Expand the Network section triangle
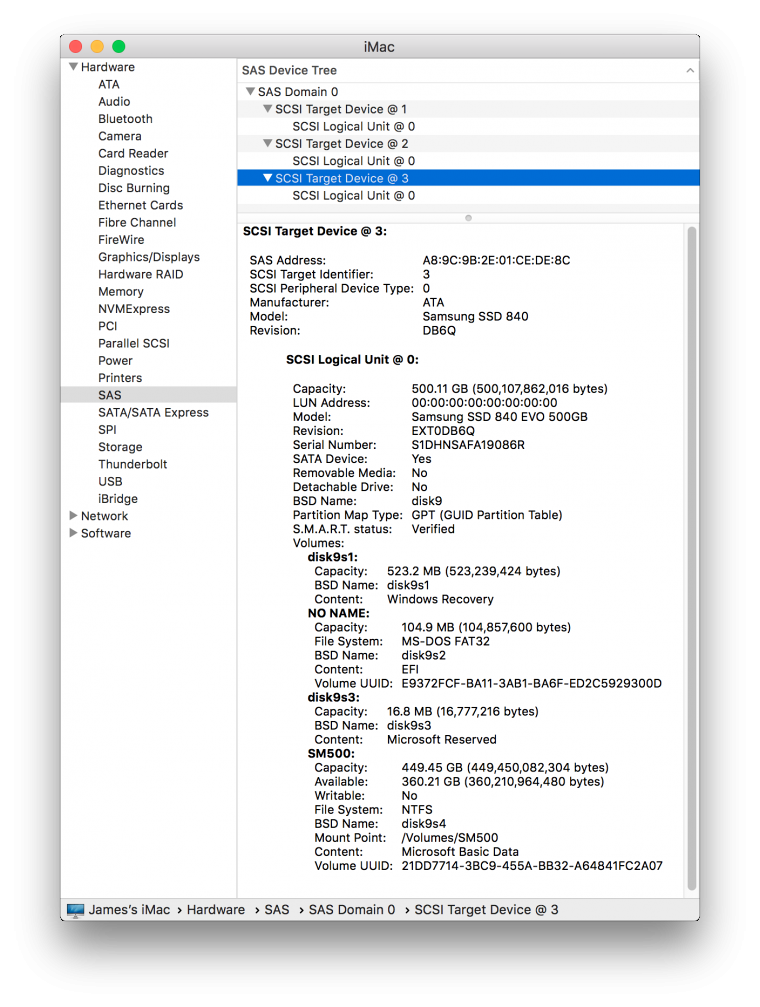The height and width of the screenshot is (1007, 760). [73, 516]
